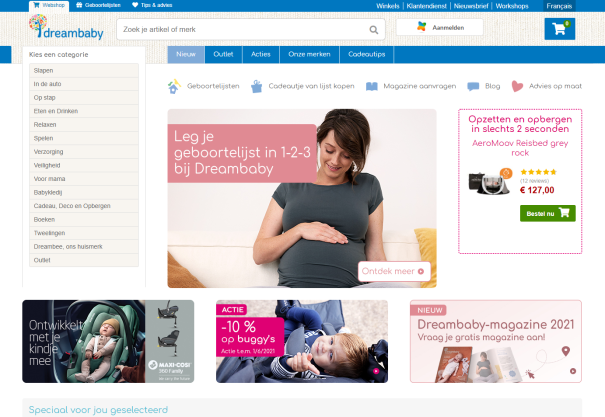The width and height of the screenshot is (605, 417).
Task: Select the Slapen category
Action: pos(84,71)
